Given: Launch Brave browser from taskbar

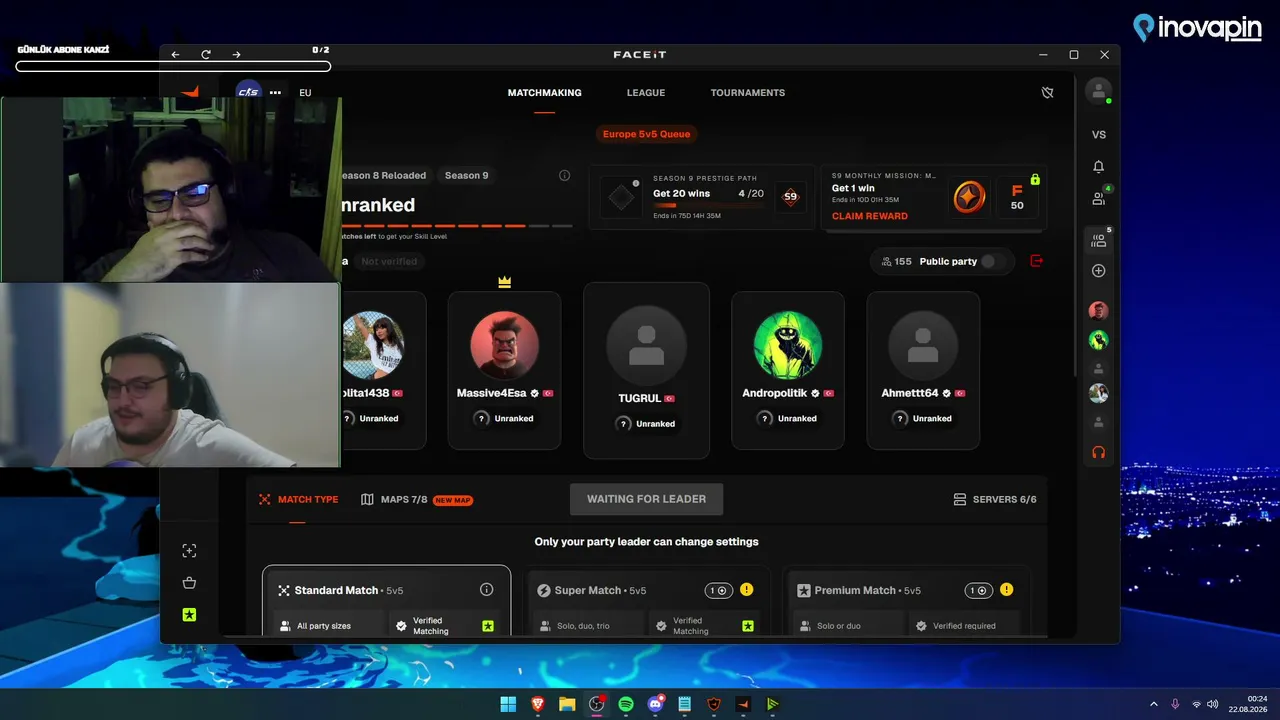Looking at the screenshot, I should pyautogui.click(x=538, y=704).
